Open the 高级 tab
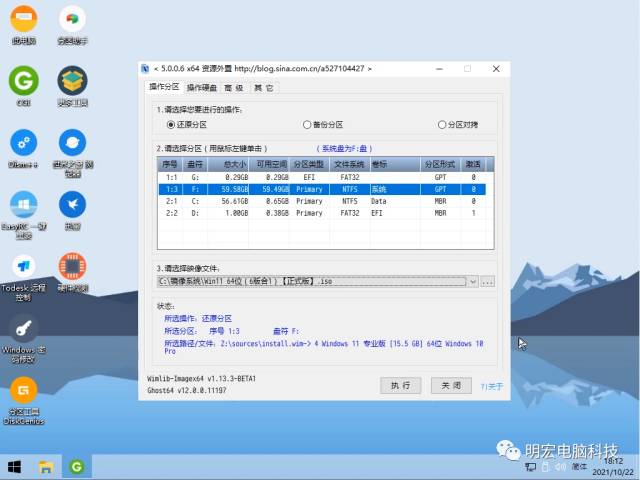This screenshot has width=640, height=480. [x=234, y=88]
